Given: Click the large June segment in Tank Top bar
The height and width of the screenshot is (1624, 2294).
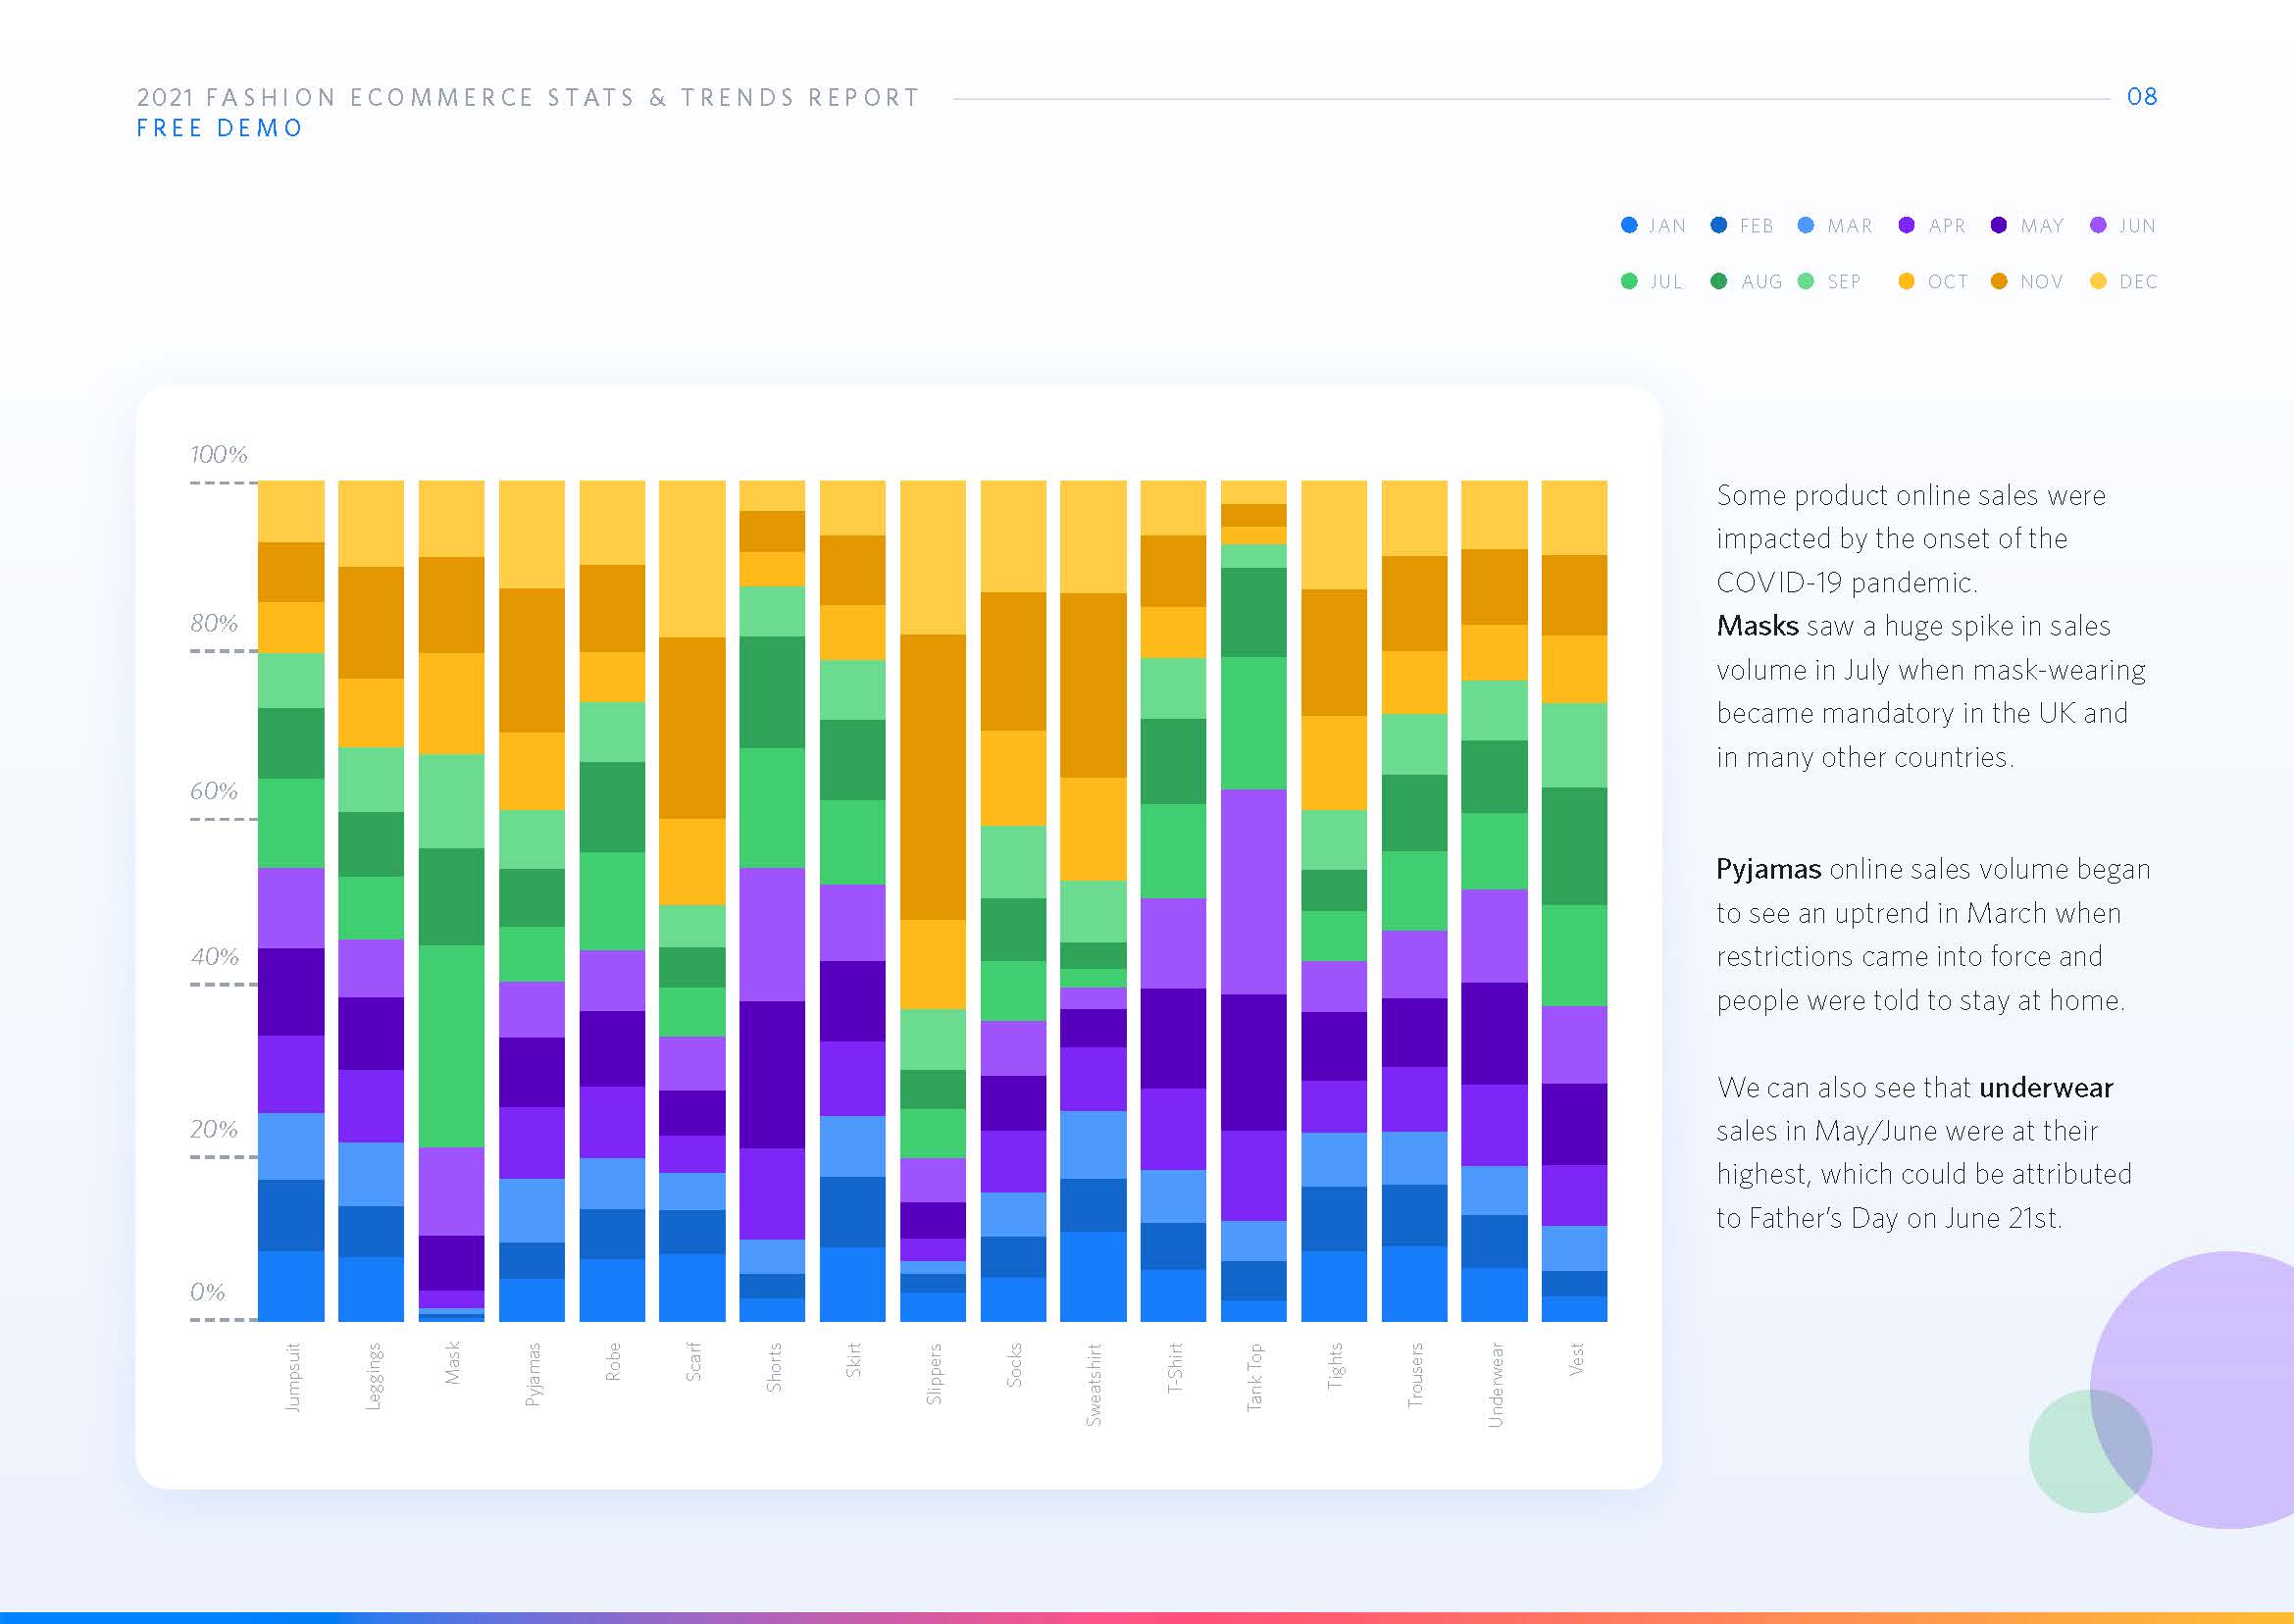Looking at the screenshot, I should pyautogui.click(x=1253, y=891).
